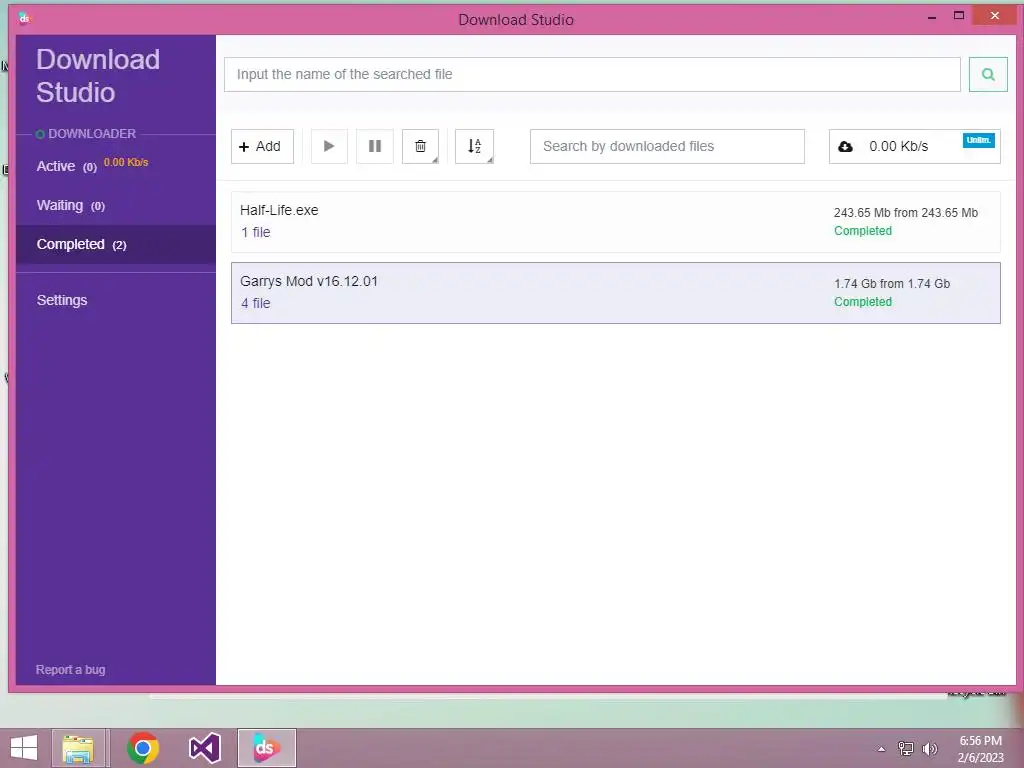
Task: Show hidden system tray icons
Action: (882, 749)
